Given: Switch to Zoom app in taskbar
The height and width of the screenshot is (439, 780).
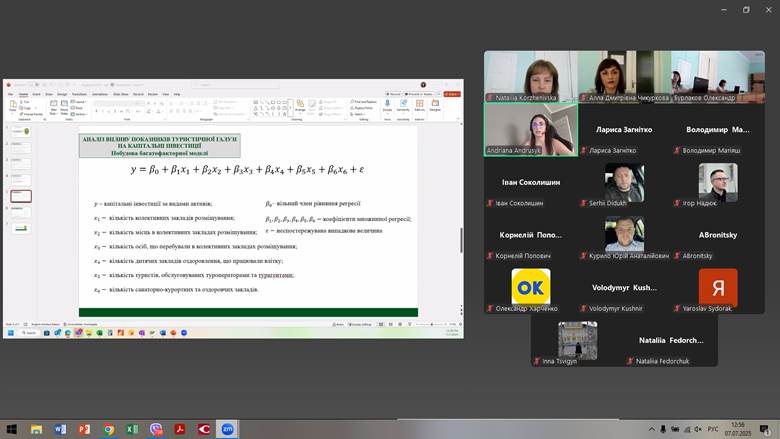Looking at the screenshot, I should [x=228, y=429].
